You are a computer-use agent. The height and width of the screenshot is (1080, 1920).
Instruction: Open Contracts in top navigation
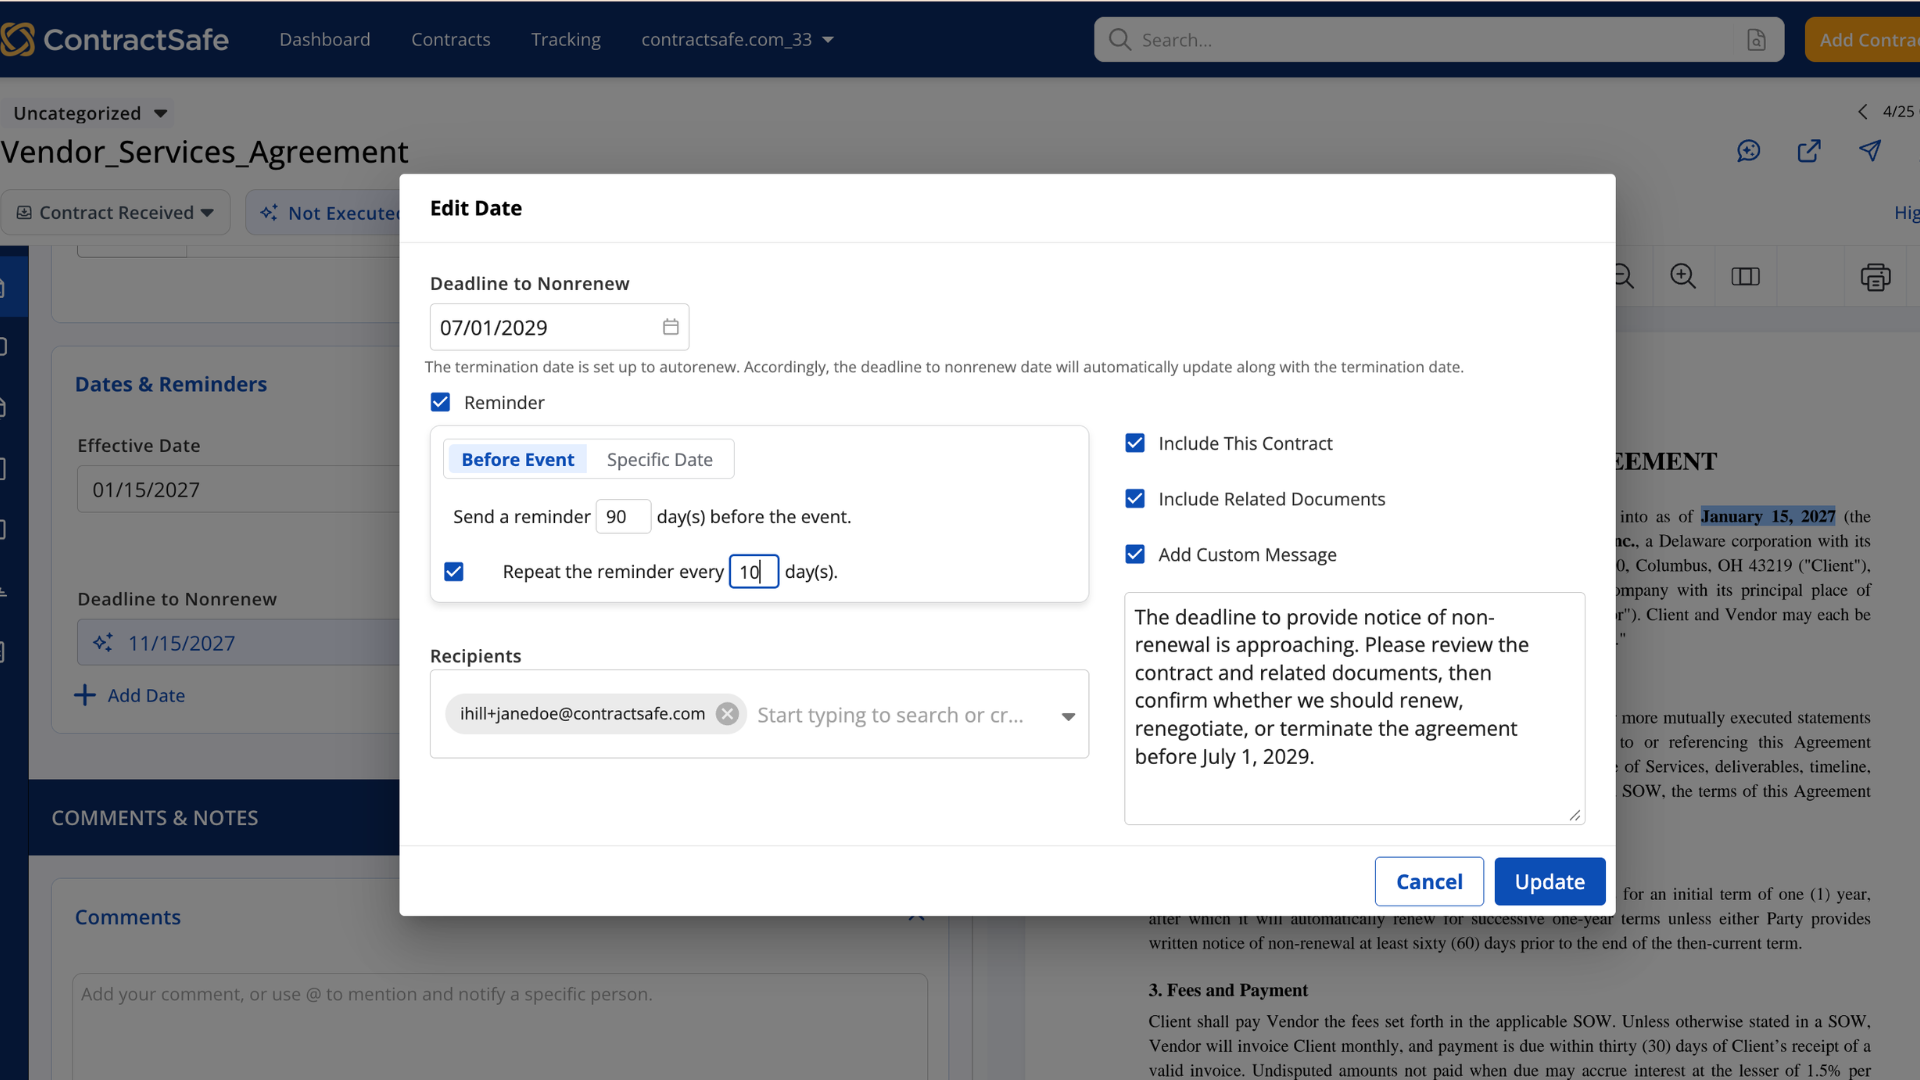coord(451,40)
